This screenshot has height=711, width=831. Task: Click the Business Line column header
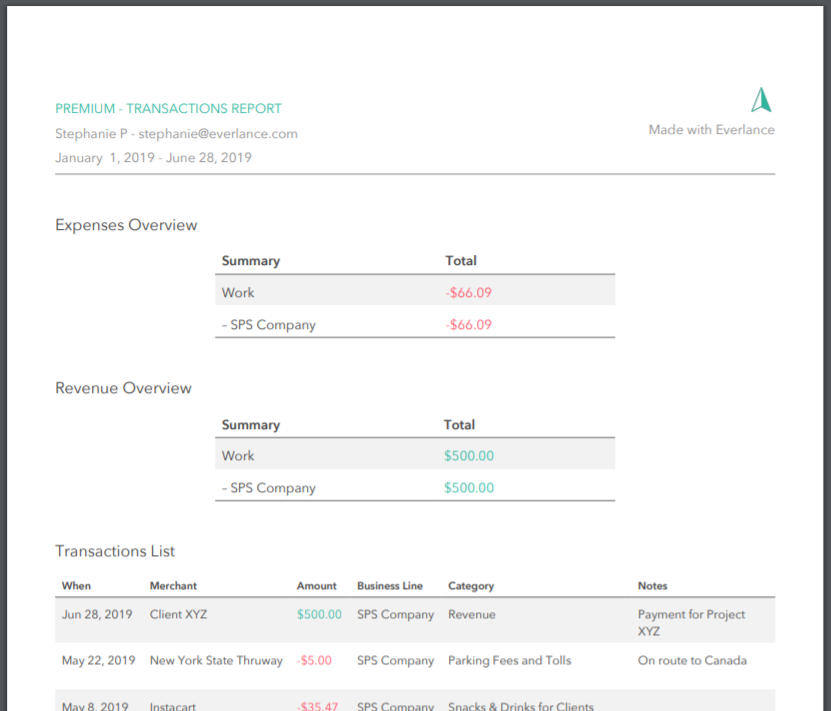[390, 586]
